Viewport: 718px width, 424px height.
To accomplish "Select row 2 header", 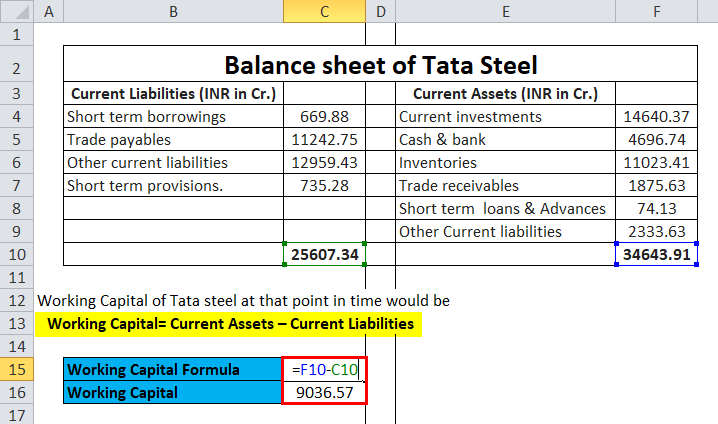I will coord(16,64).
